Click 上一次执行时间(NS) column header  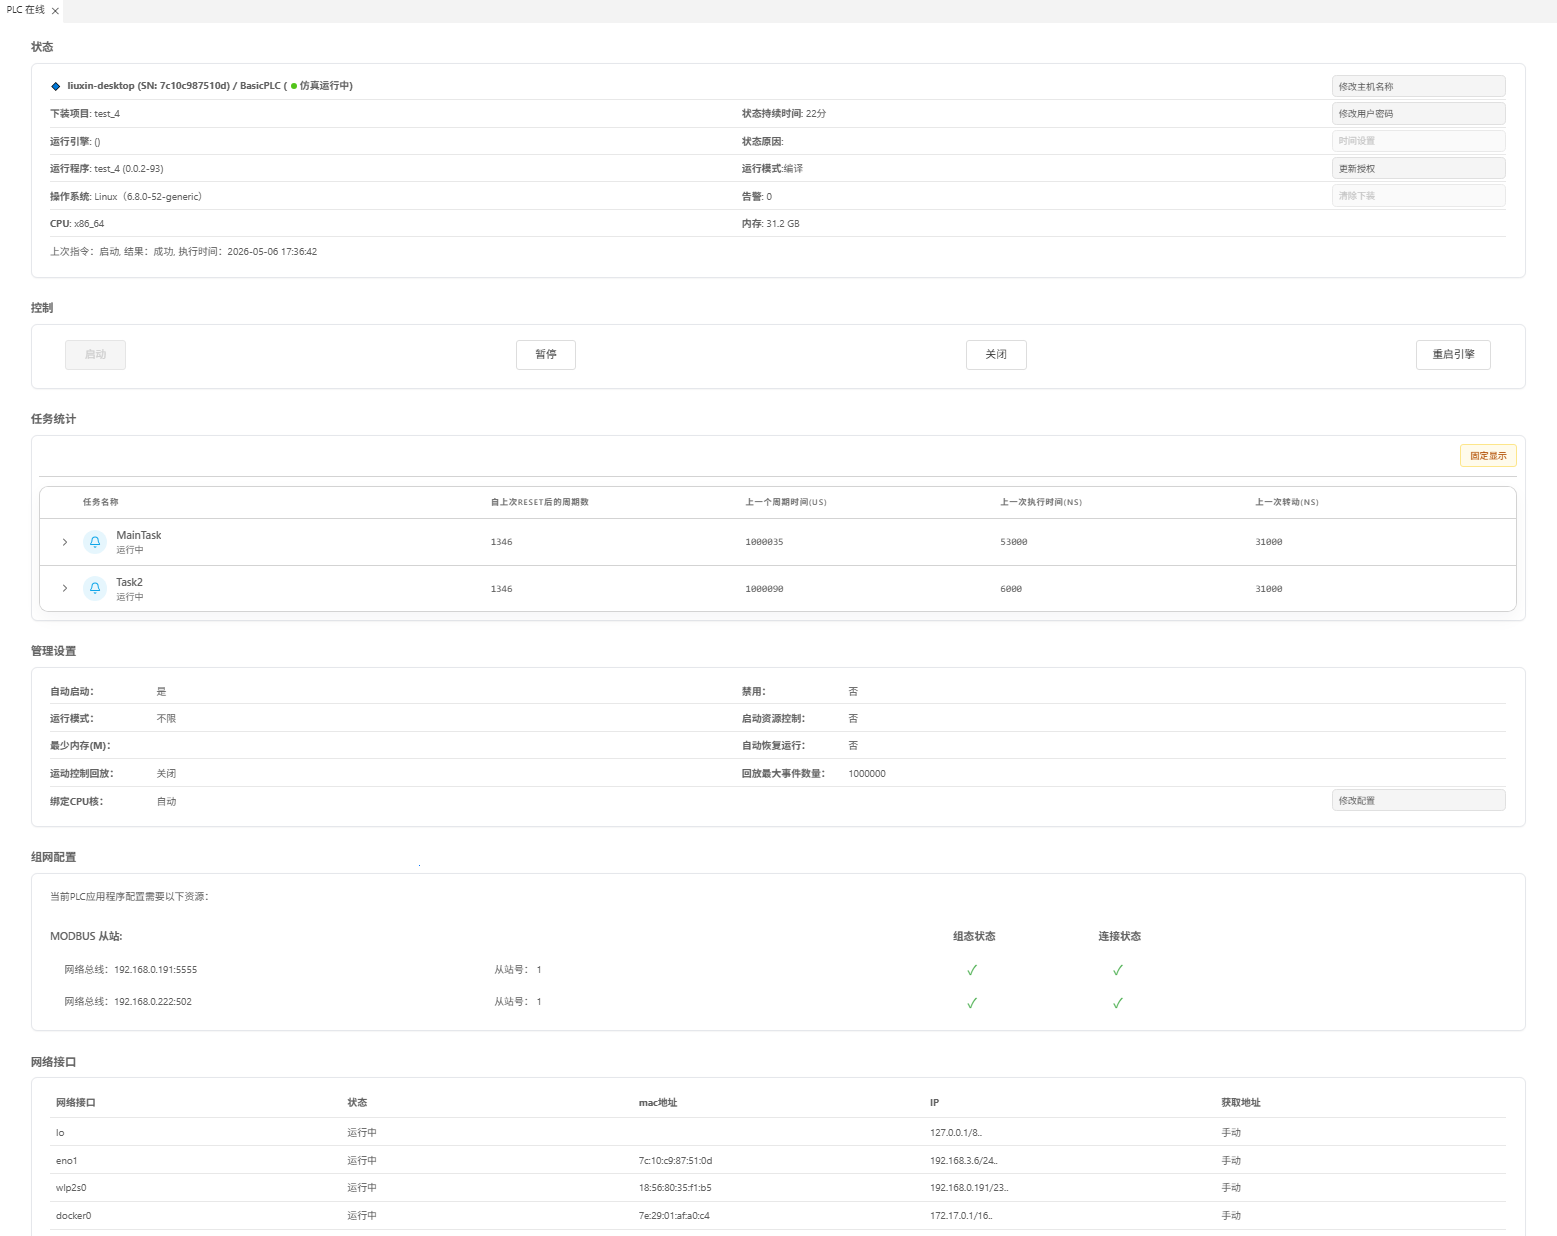click(1041, 502)
